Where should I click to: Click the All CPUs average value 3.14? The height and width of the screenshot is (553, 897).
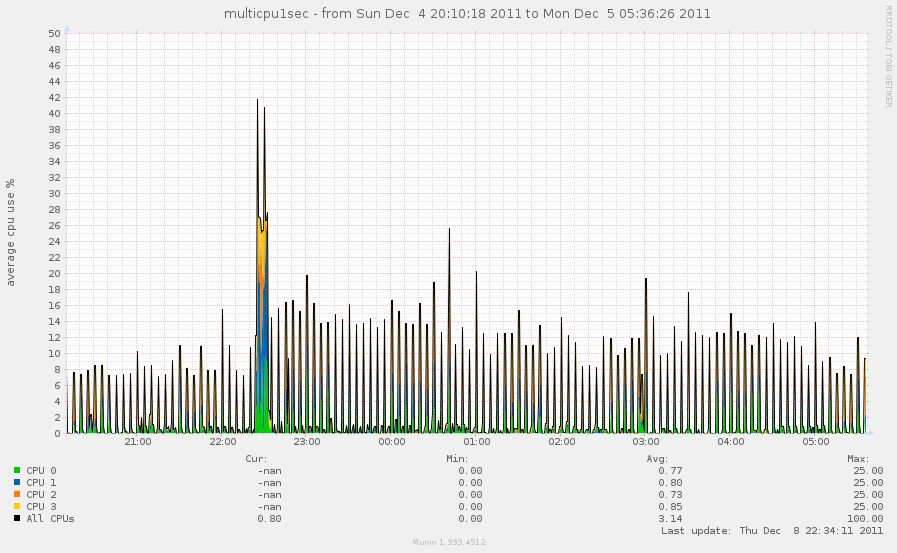point(670,518)
